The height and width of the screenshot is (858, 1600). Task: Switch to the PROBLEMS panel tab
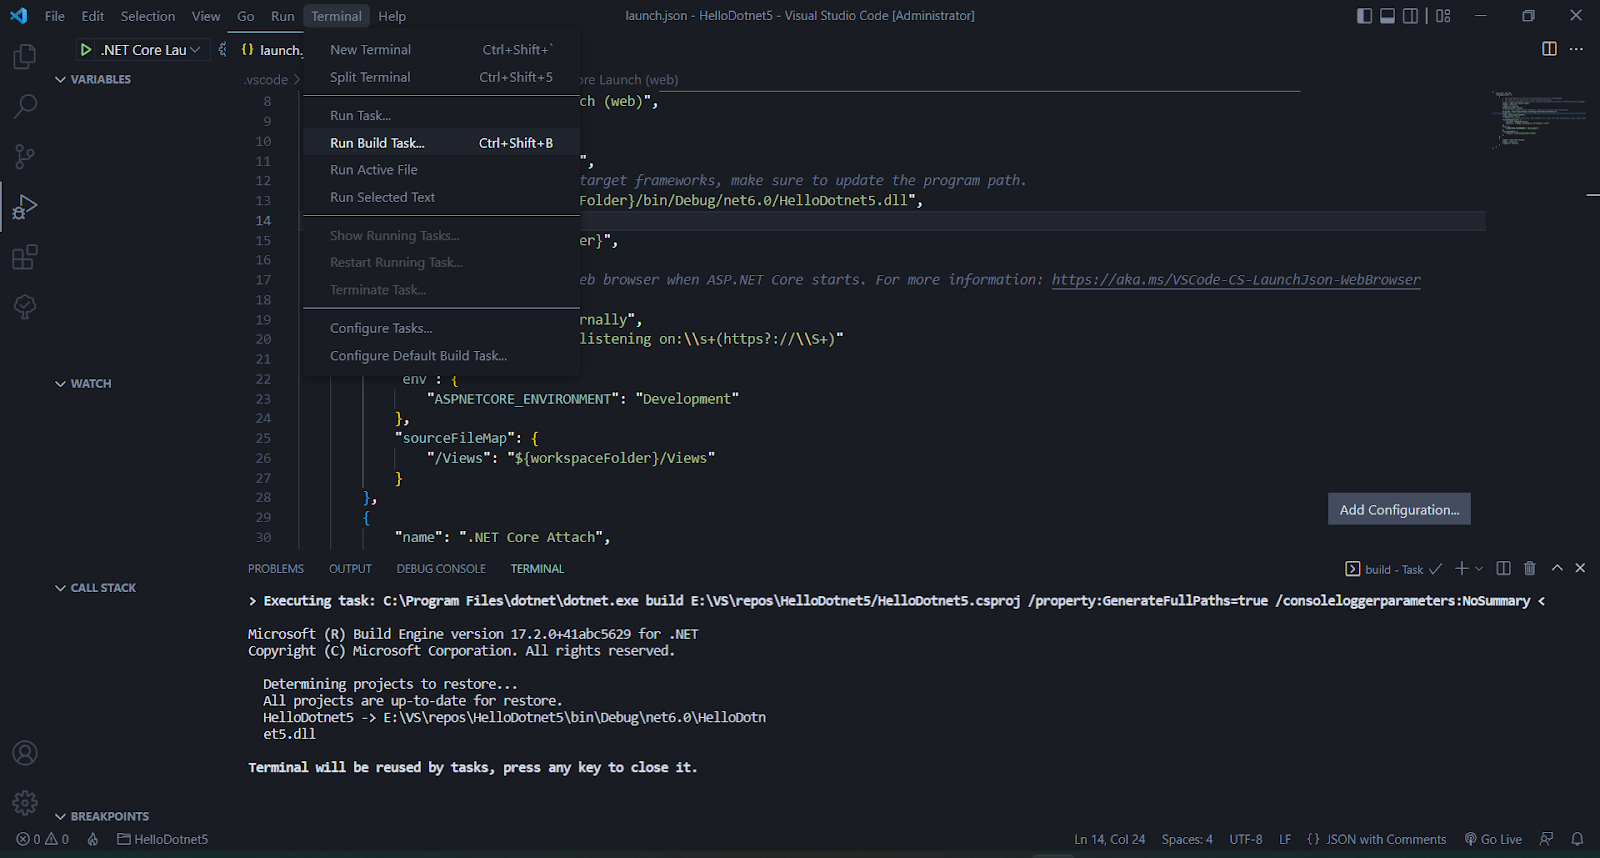point(276,569)
